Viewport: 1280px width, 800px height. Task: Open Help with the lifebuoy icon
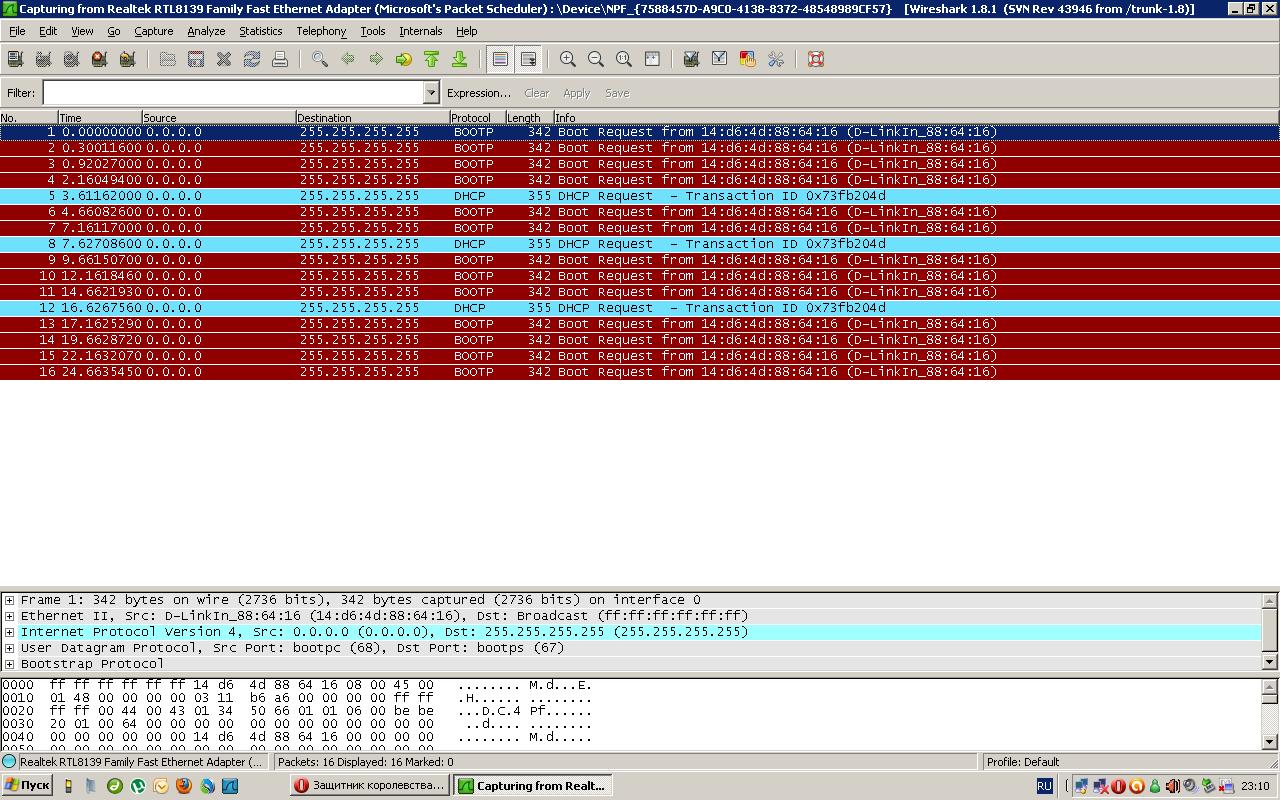coord(816,59)
